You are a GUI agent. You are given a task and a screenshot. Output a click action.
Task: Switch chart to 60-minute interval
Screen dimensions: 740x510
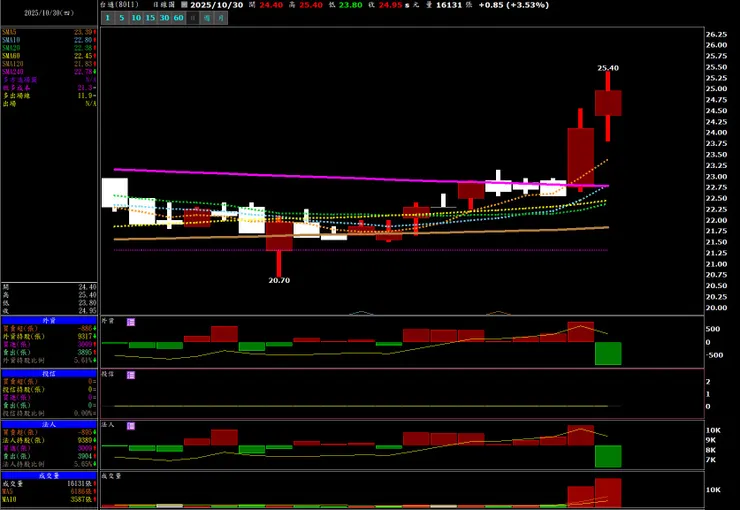[178, 18]
